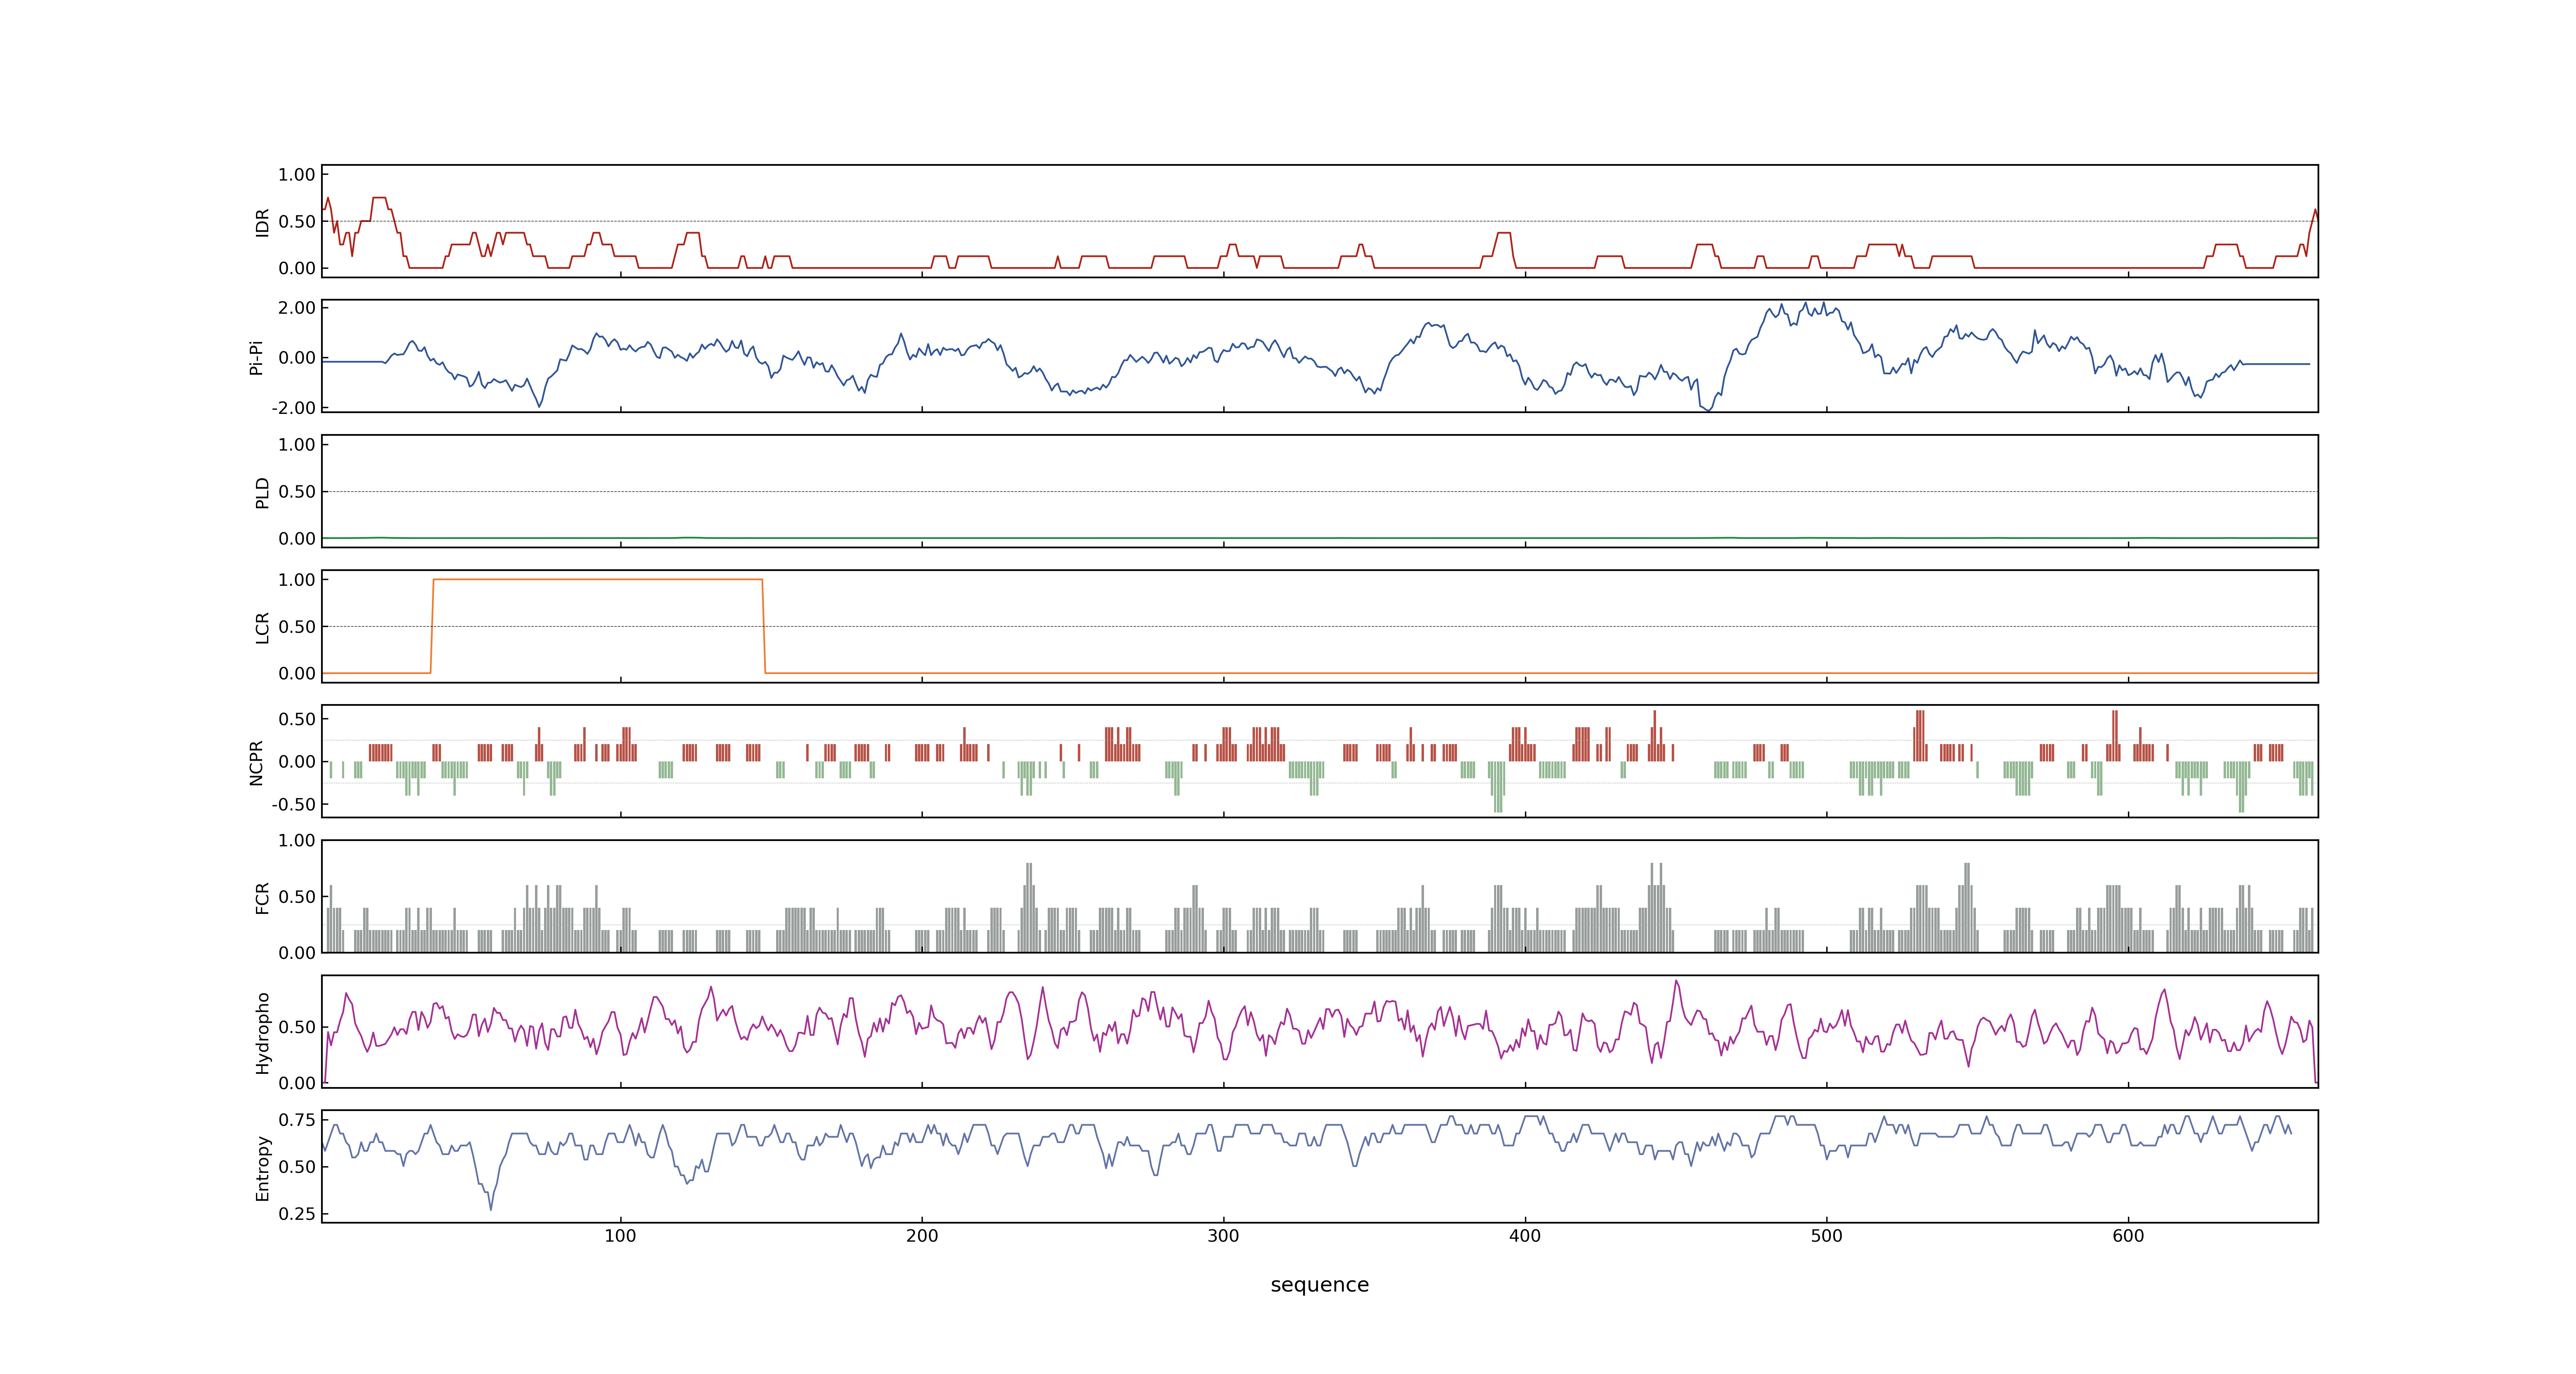Select the x-axis tick label 500
Viewport: 2576px width, 1374px height.
(x=1826, y=1236)
